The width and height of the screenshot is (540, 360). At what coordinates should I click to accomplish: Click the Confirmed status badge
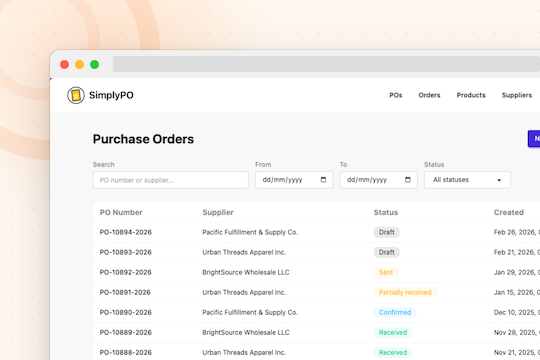395,312
